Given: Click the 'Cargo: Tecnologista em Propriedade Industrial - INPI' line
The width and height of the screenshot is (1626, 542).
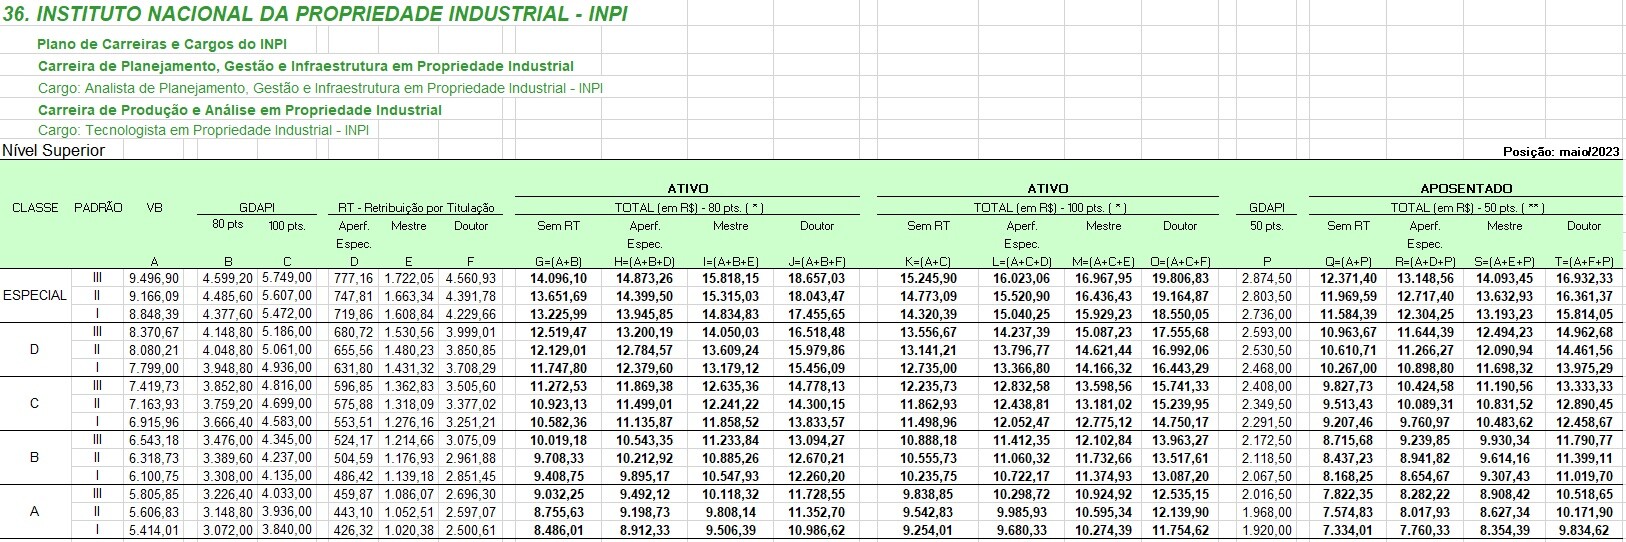Looking at the screenshot, I should [x=203, y=130].
